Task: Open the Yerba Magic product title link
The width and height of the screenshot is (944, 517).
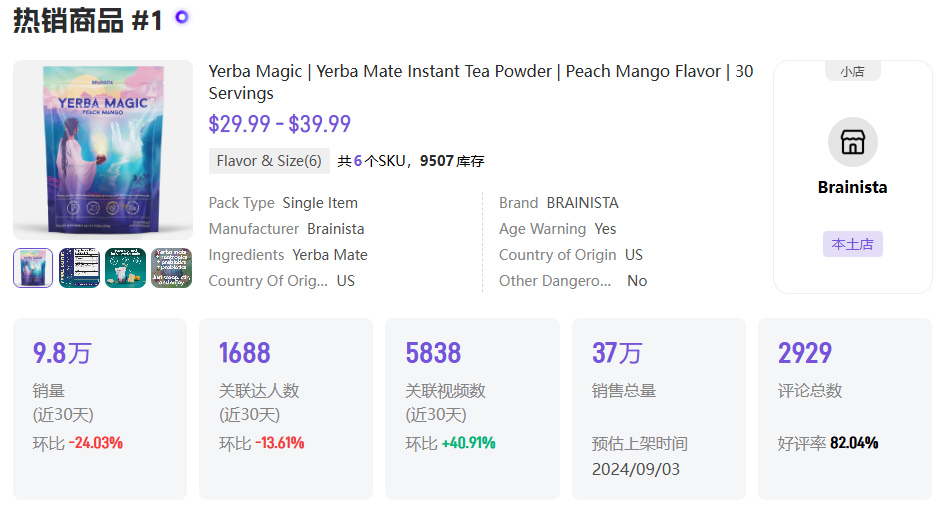Action: click(x=480, y=82)
